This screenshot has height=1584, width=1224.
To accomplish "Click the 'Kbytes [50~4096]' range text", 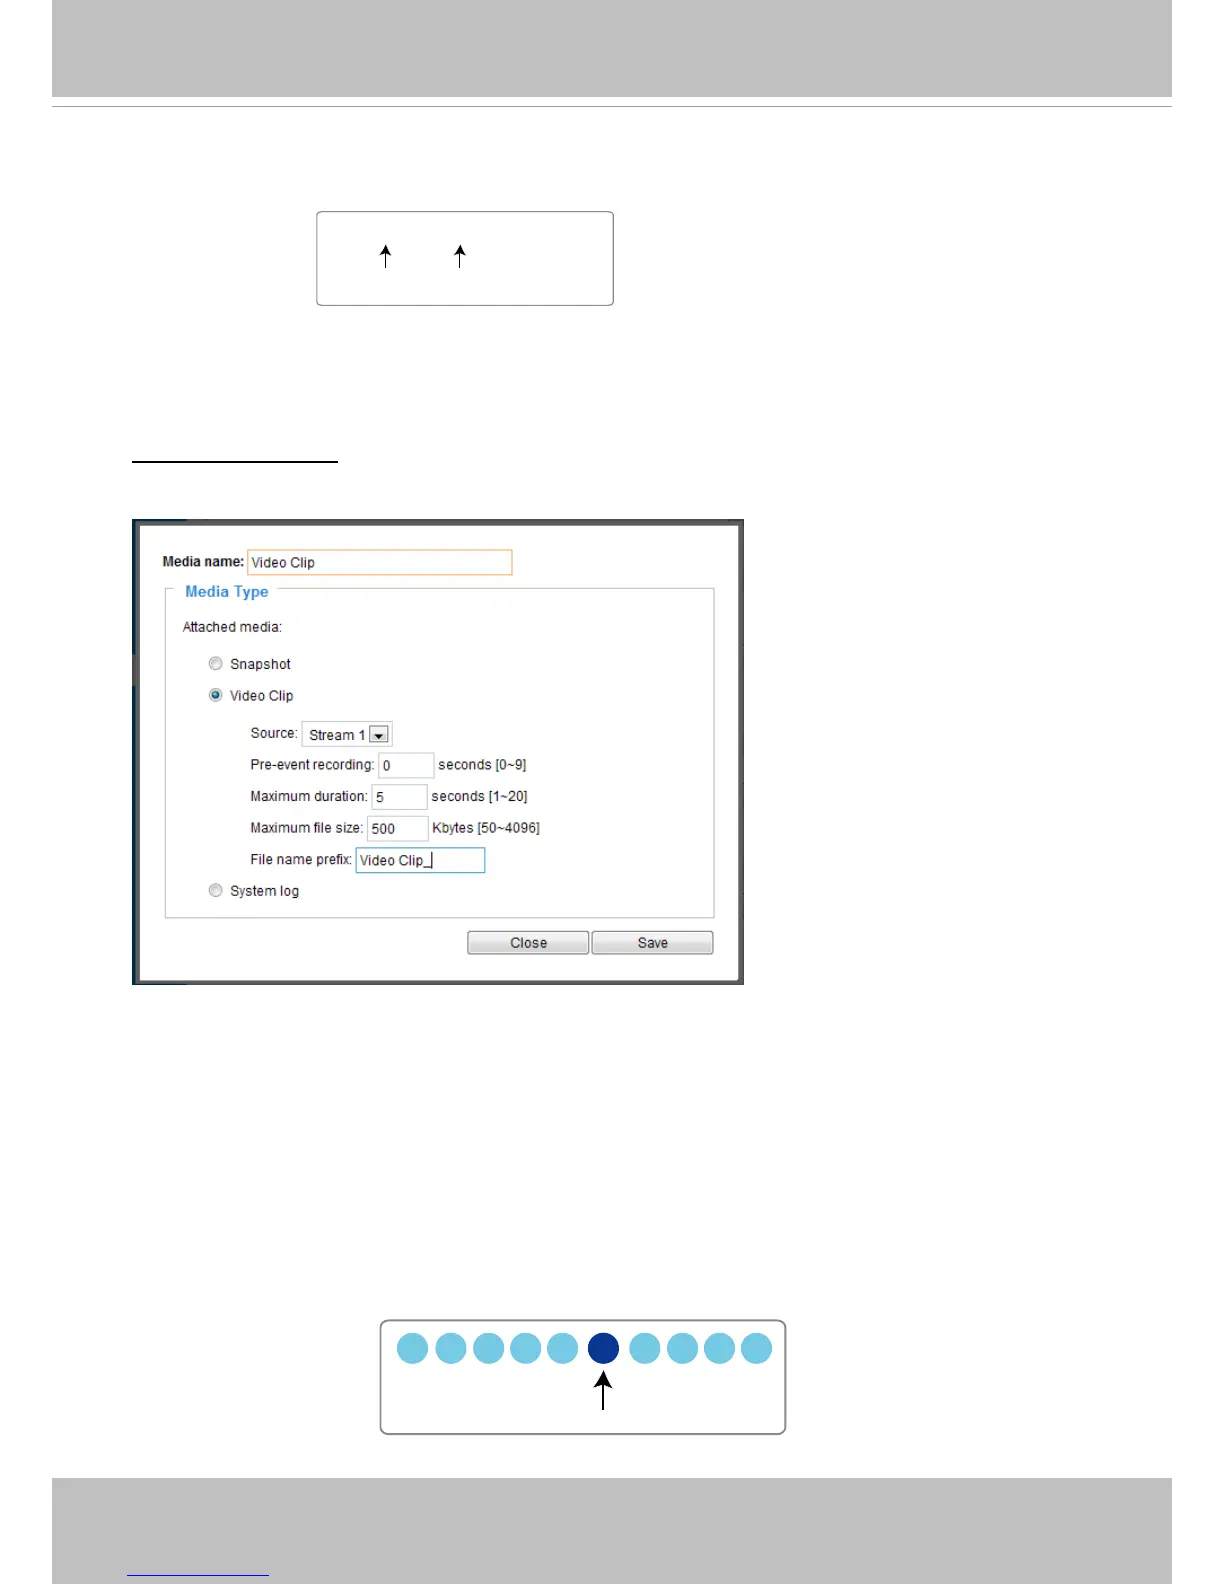I will click(486, 828).
